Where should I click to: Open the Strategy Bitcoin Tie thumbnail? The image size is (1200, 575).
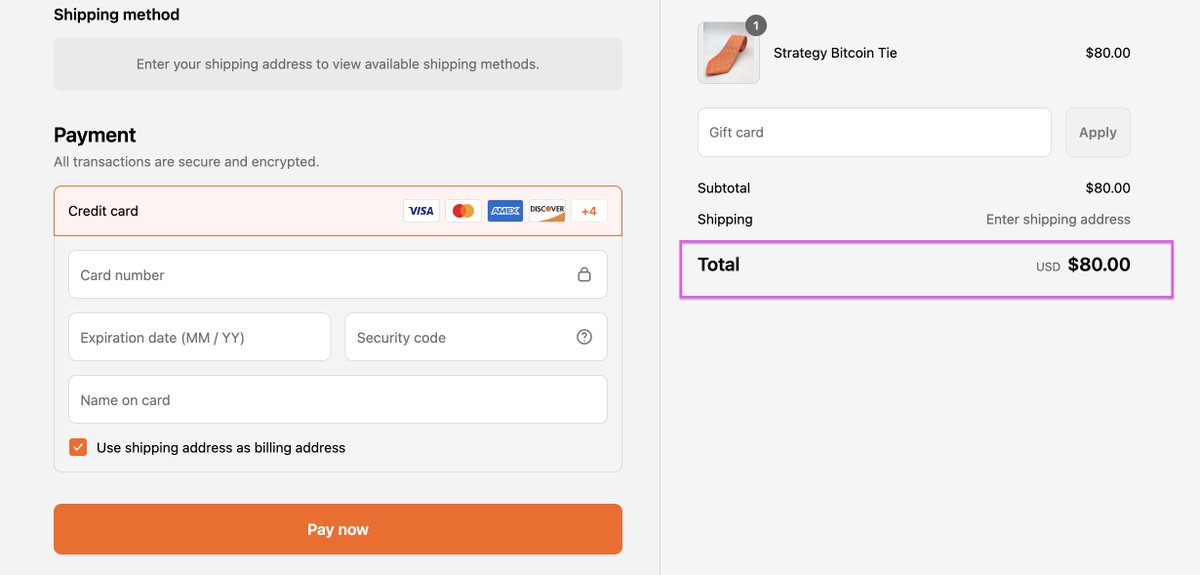click(728, 53)
